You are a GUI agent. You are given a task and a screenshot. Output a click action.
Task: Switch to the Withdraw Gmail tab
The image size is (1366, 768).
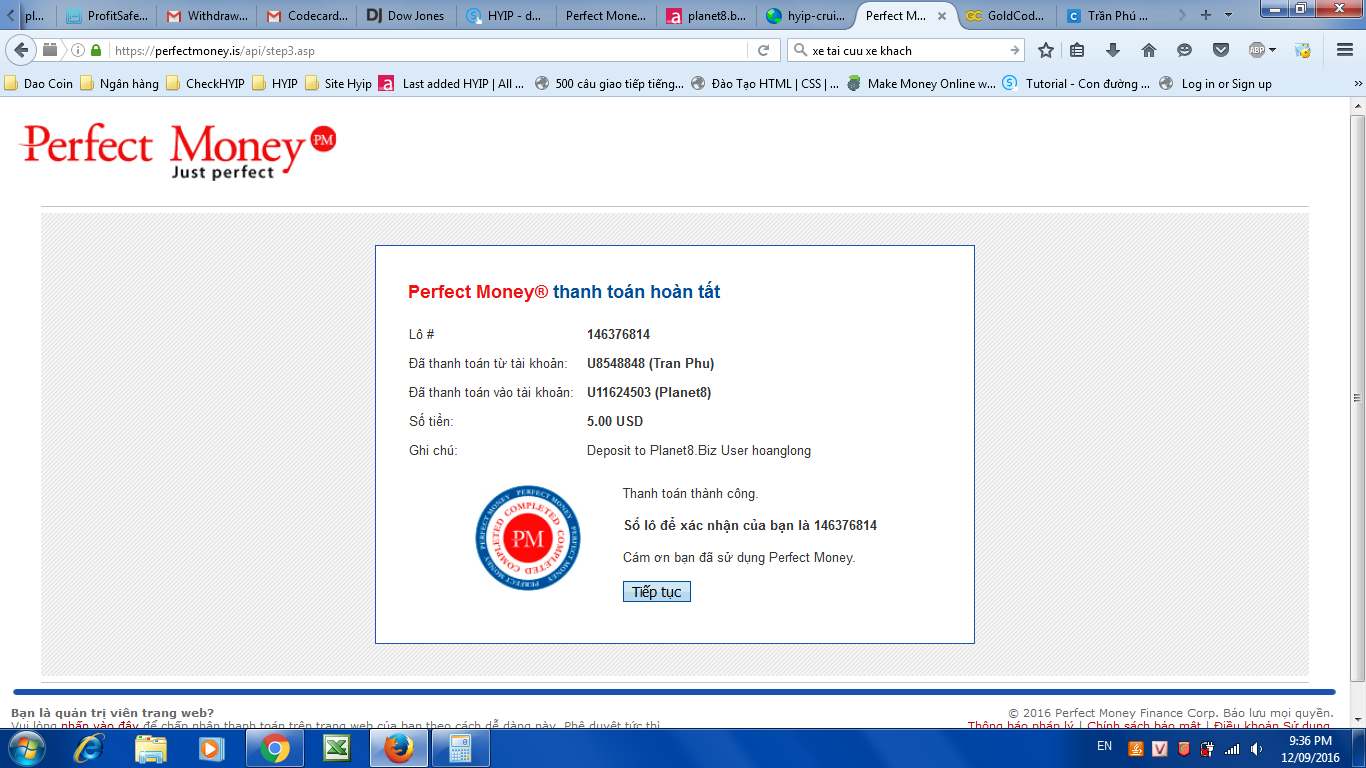pos(206,16)
